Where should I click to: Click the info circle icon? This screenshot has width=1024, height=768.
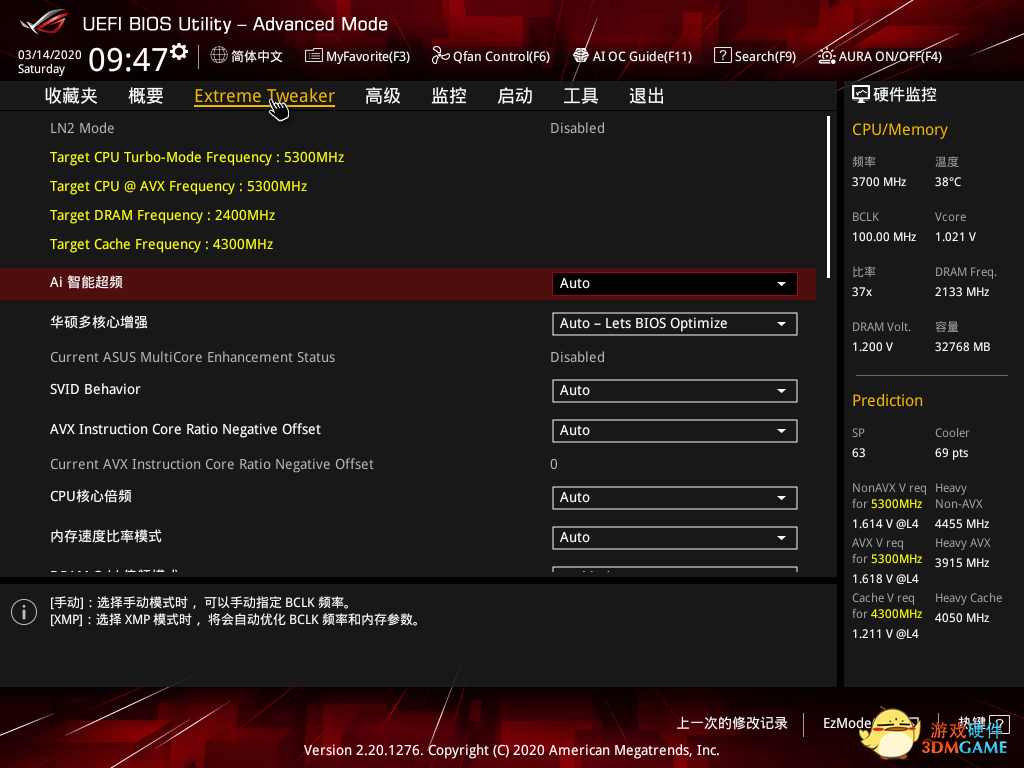[24, 612]
